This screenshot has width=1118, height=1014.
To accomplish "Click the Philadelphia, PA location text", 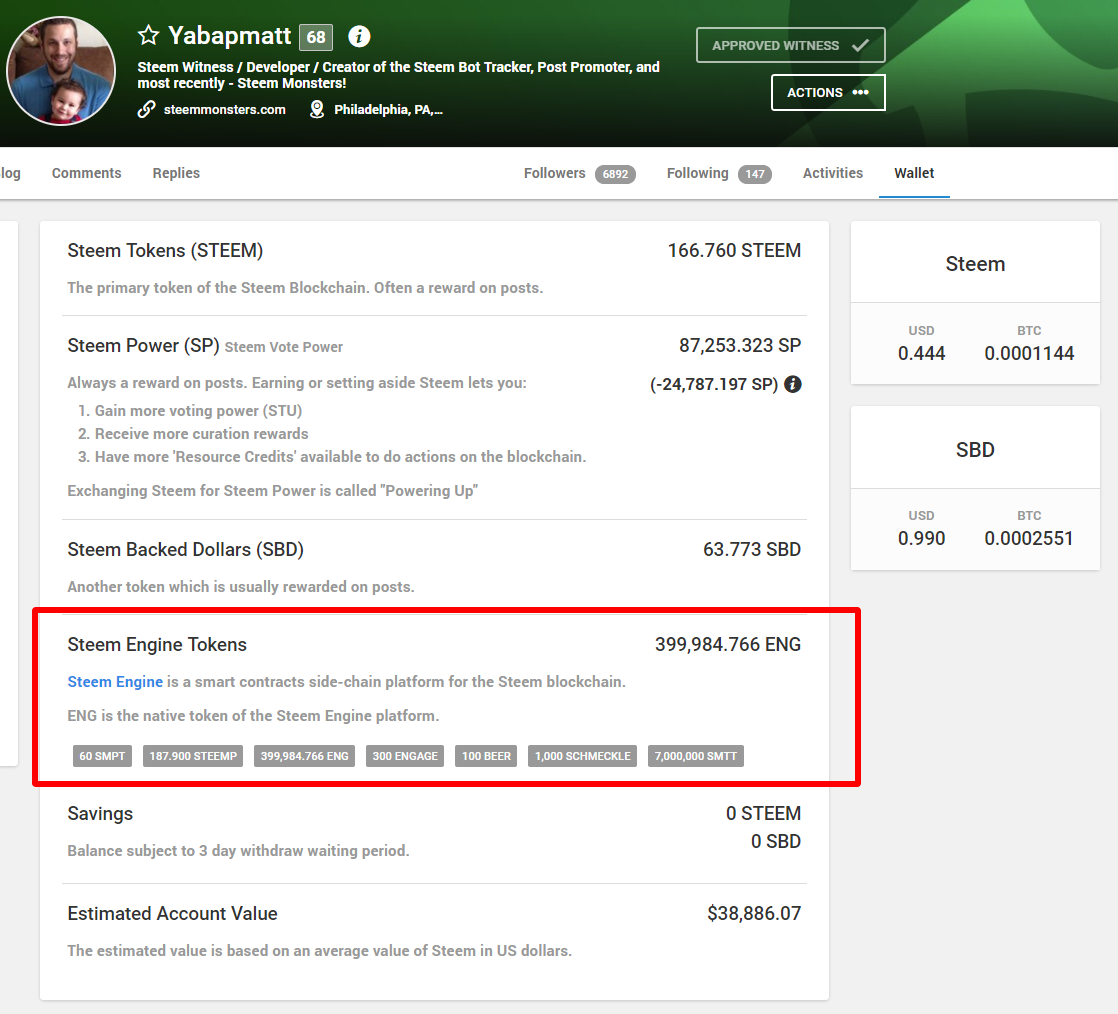I will click(x=389, y=109).
